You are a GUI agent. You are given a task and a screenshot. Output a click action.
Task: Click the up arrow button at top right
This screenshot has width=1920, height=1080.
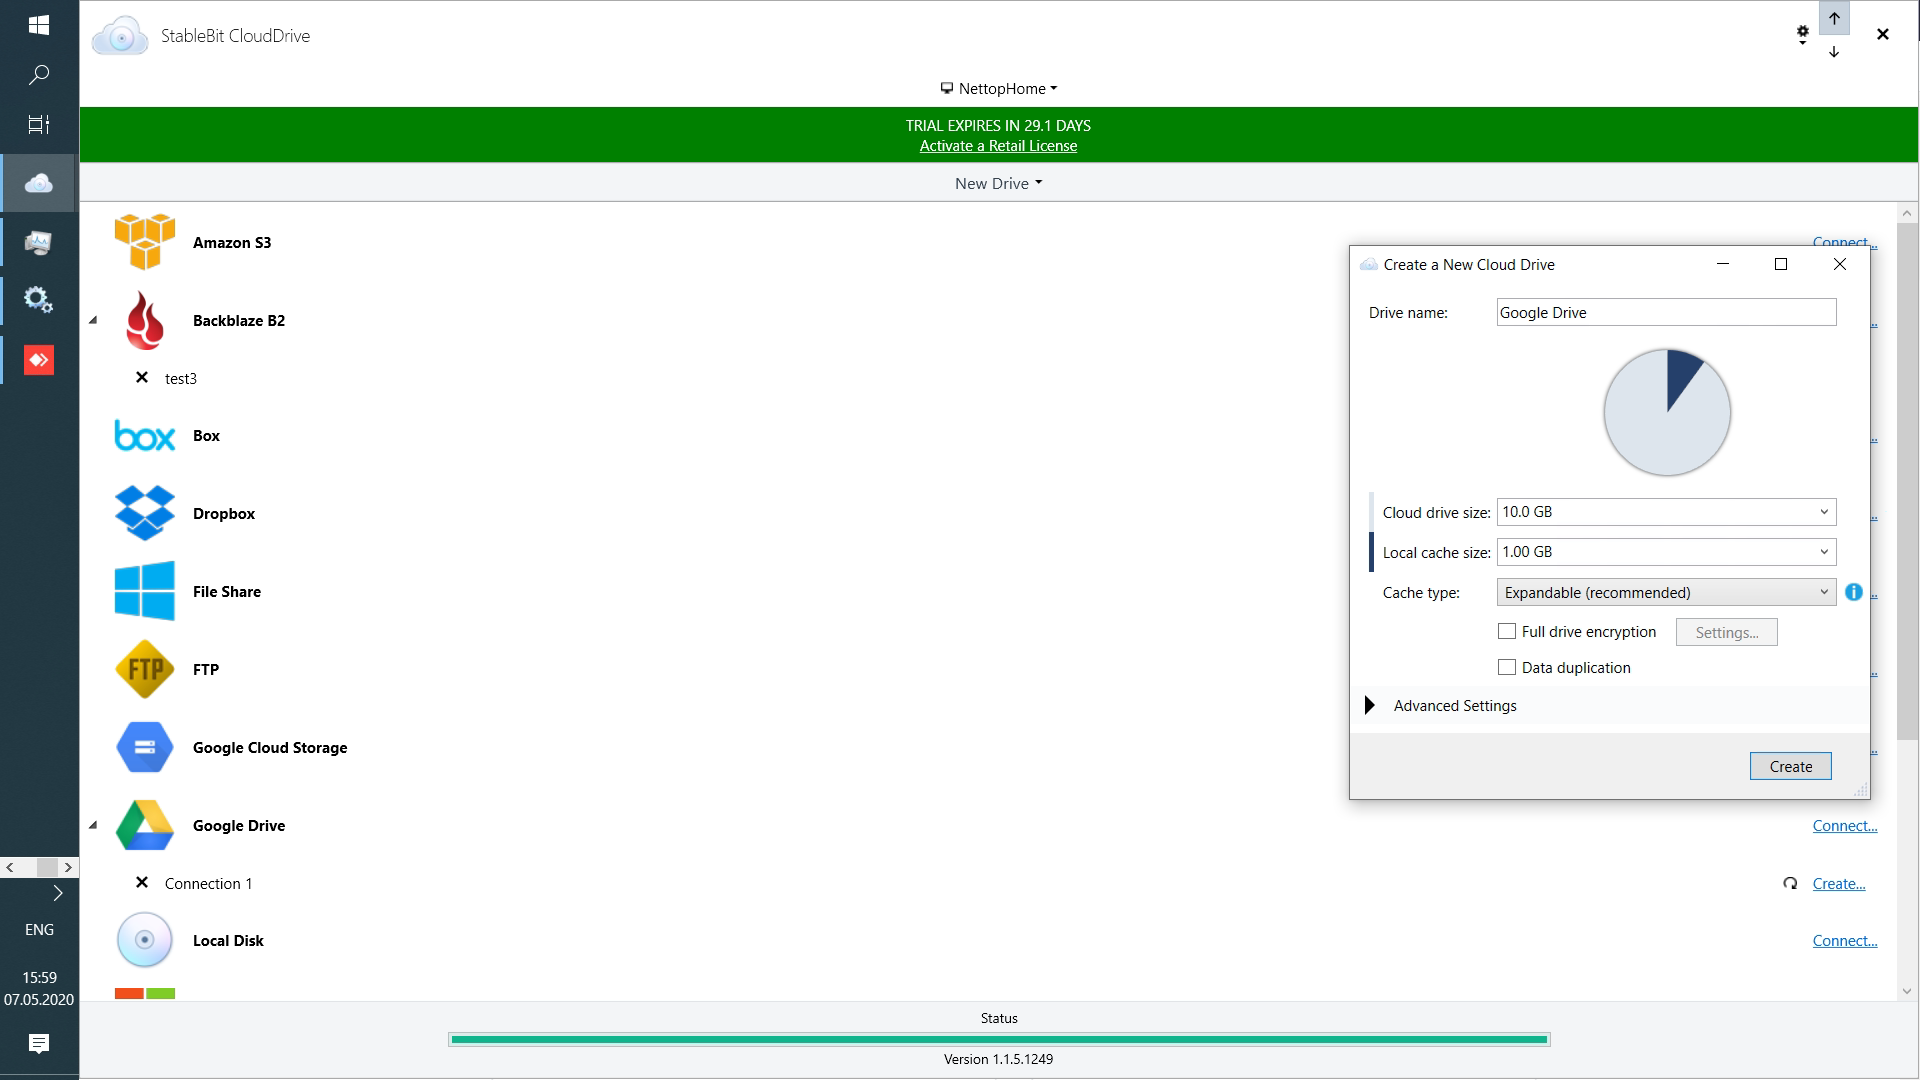click(1834, 18)
